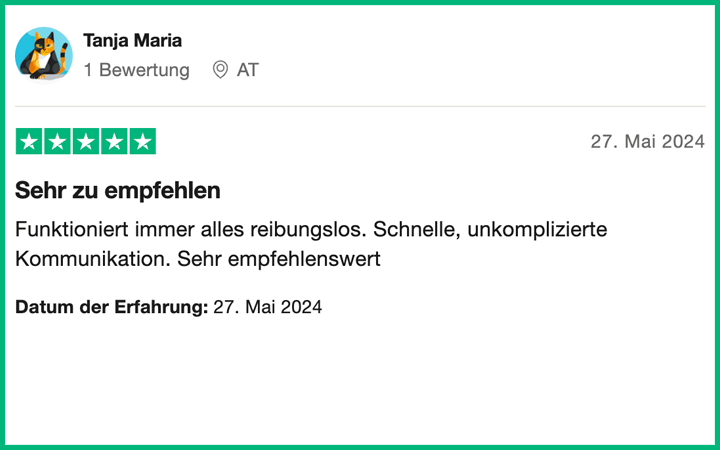Click the word empfehlenswert in the review body
The width and height of the screenshot is (720, 450).
click(x=304, y=259)
